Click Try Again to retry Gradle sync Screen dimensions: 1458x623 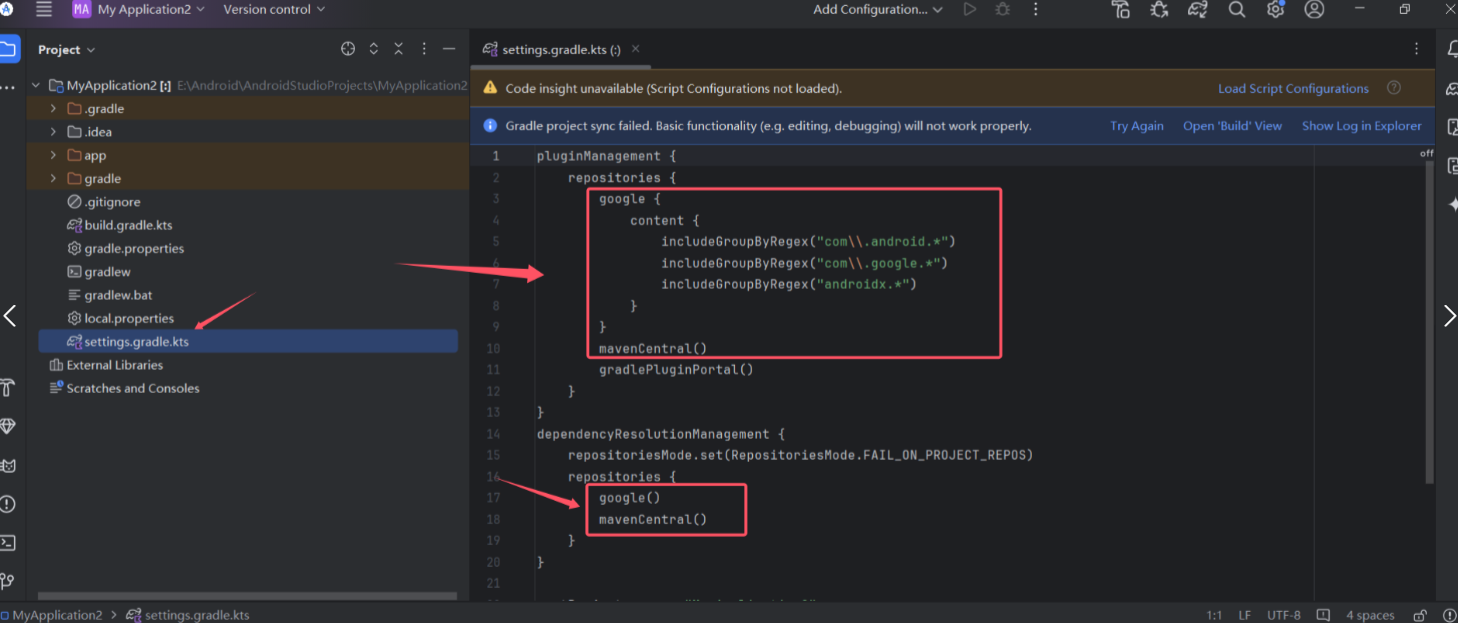click(1136, 125)
